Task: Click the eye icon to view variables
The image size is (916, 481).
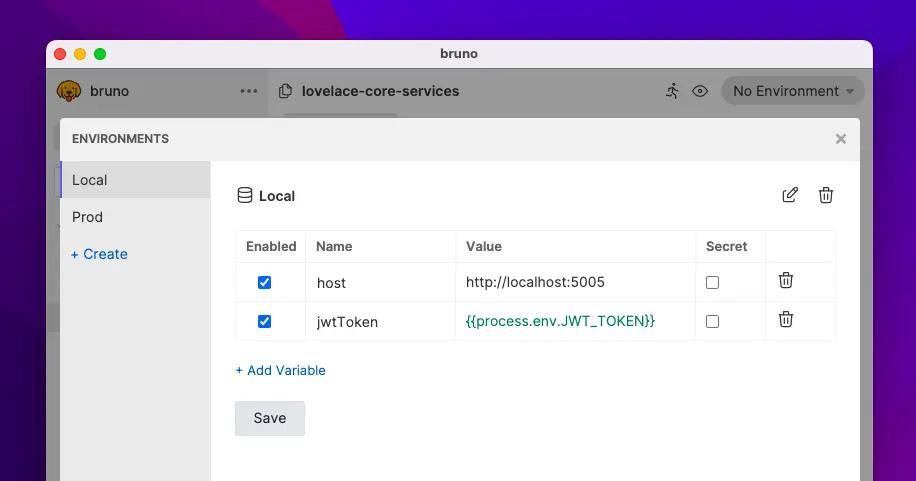Action: coord(700,91)
